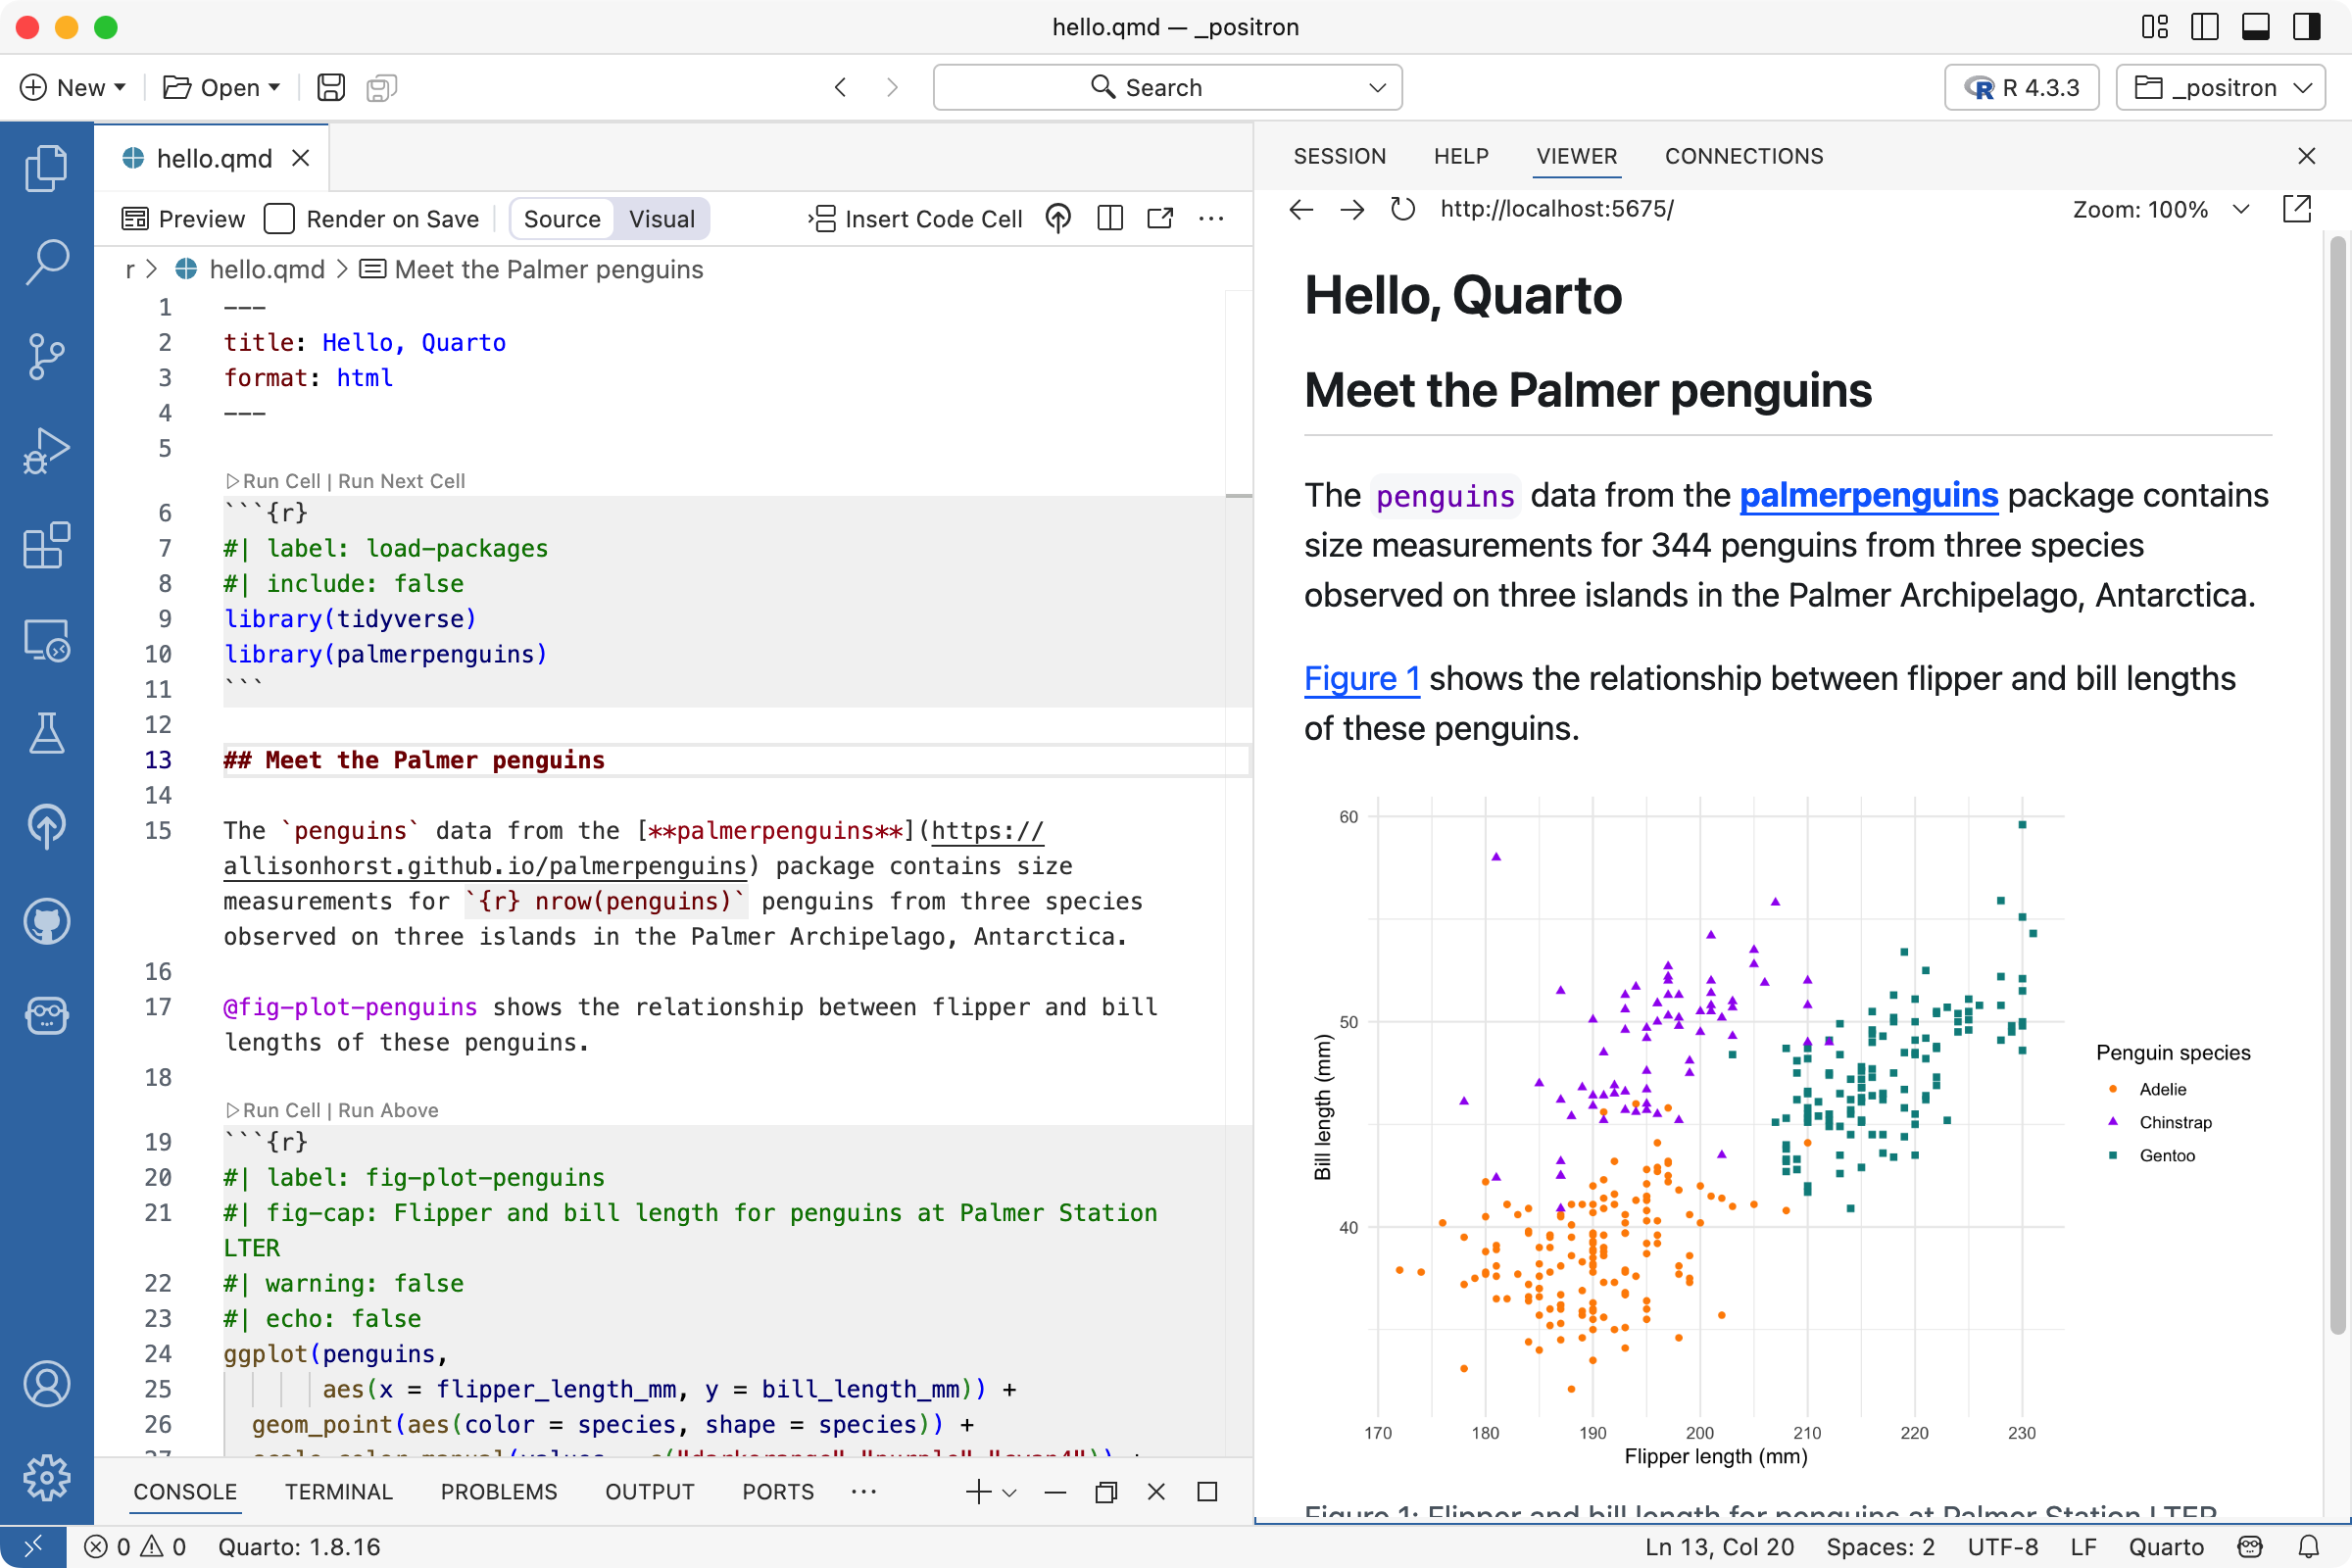The image size is (2352, 1568).
Task: Open the R 4.3.3 interpreter dropdown
Action: click(x=2021, y=87)
